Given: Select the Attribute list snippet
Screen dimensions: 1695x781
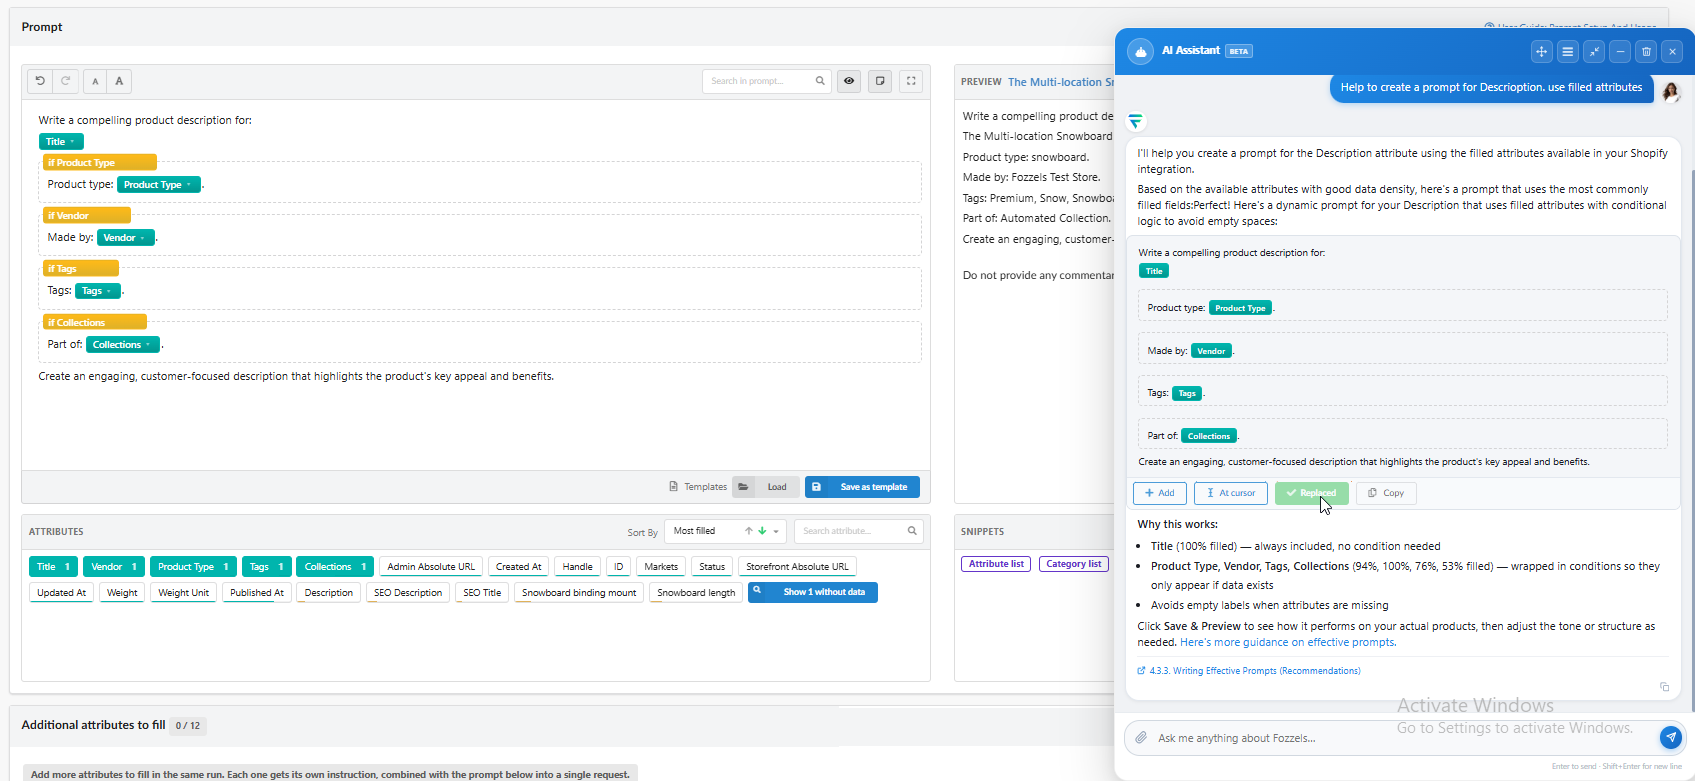Looking at the screenshot, I should pyautogui.click(x=996, y=564).
